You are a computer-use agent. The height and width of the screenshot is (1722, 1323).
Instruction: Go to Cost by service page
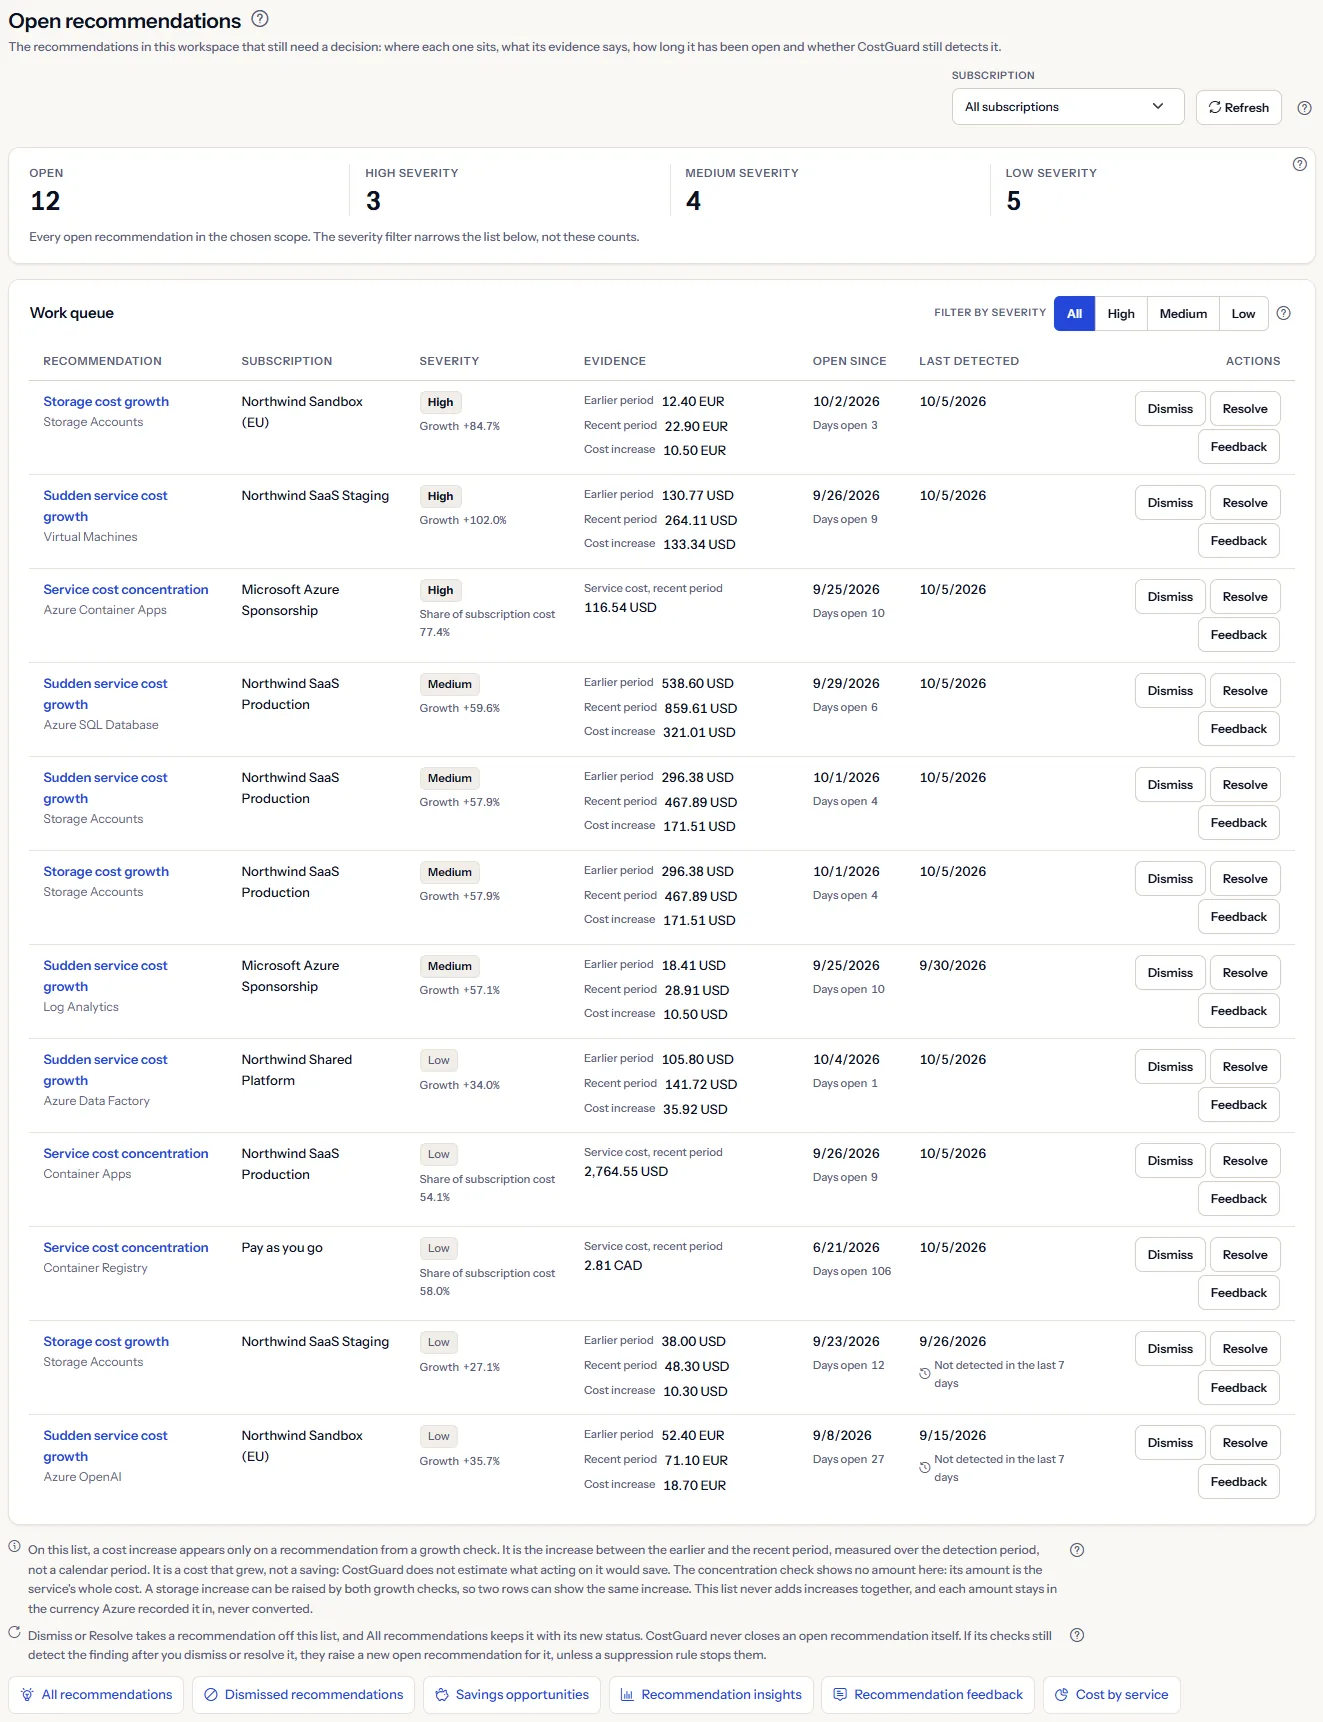click(1112, 1694)
